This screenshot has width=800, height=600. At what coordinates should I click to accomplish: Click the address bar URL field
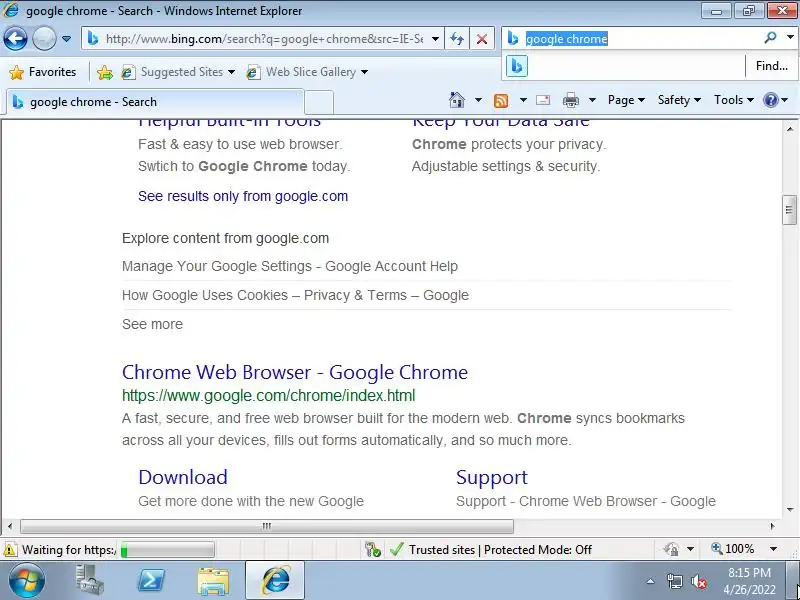[x=264, y=39]
